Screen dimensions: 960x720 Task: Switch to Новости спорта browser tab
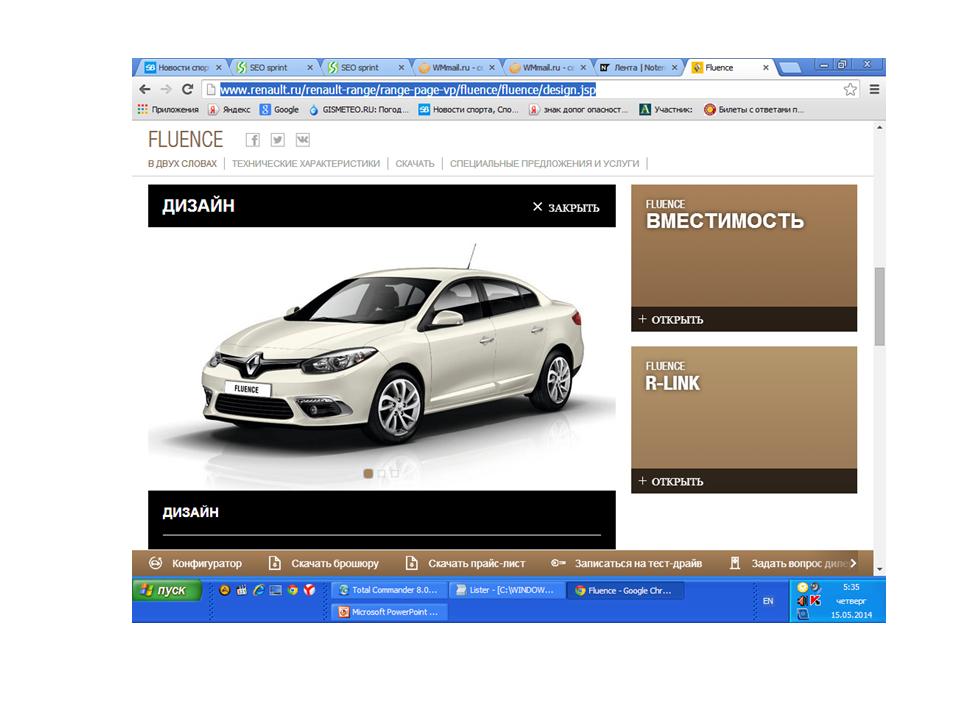182,67
